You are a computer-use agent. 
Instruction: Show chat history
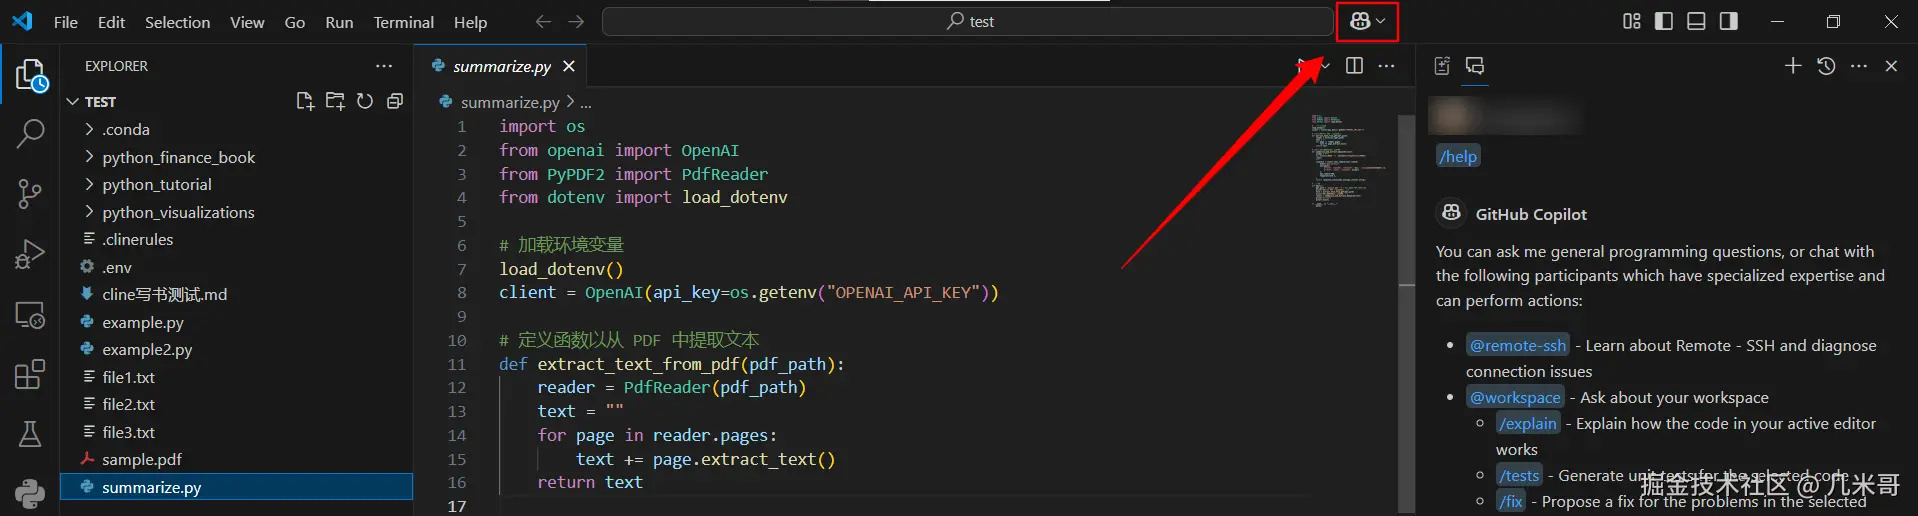1826,66
